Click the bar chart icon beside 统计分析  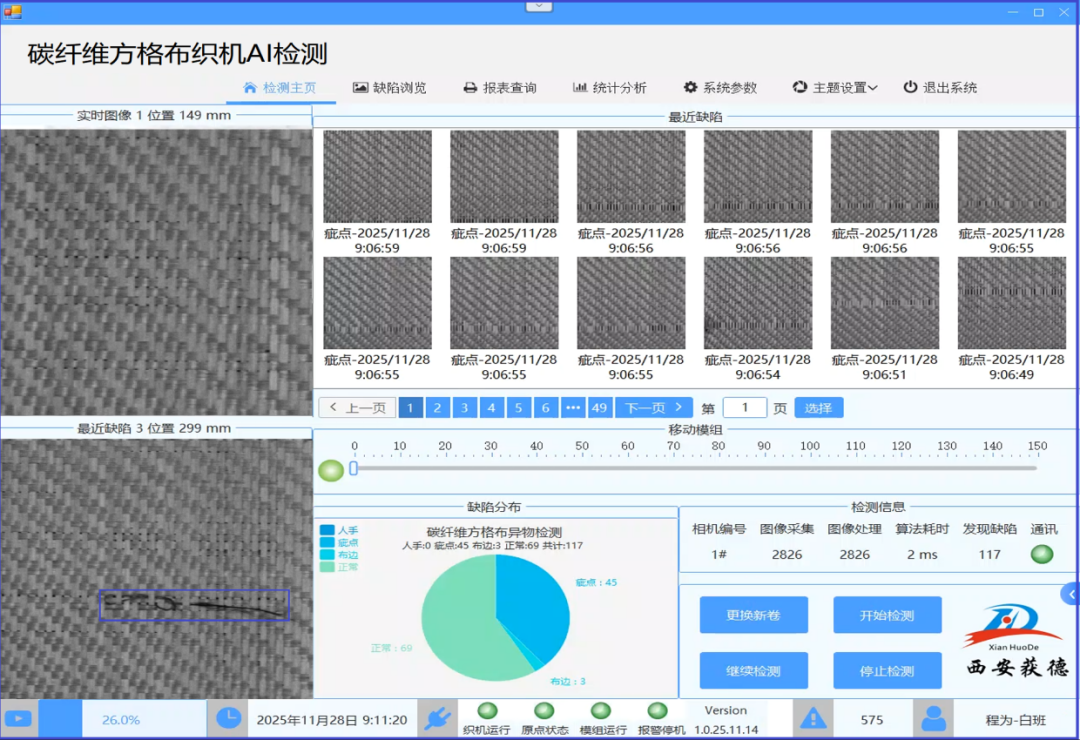coord(580,87)
